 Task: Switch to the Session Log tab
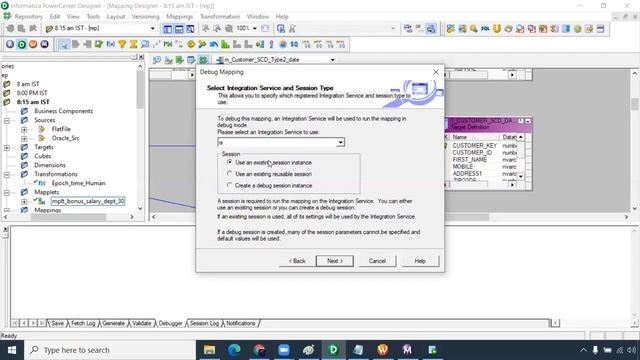204,323
